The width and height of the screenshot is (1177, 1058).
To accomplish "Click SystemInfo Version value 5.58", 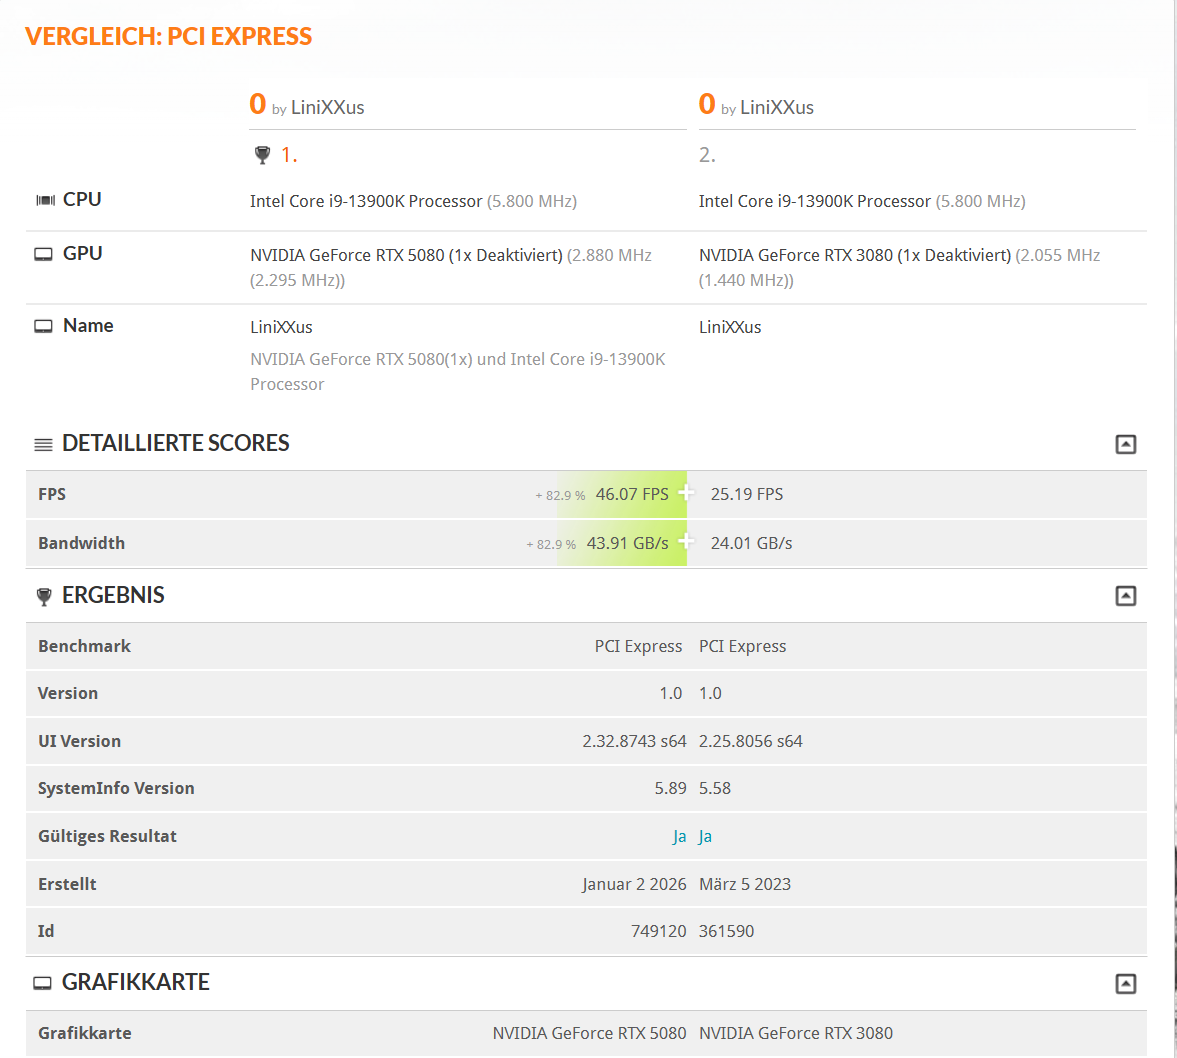I will click(x=715, y=788).
